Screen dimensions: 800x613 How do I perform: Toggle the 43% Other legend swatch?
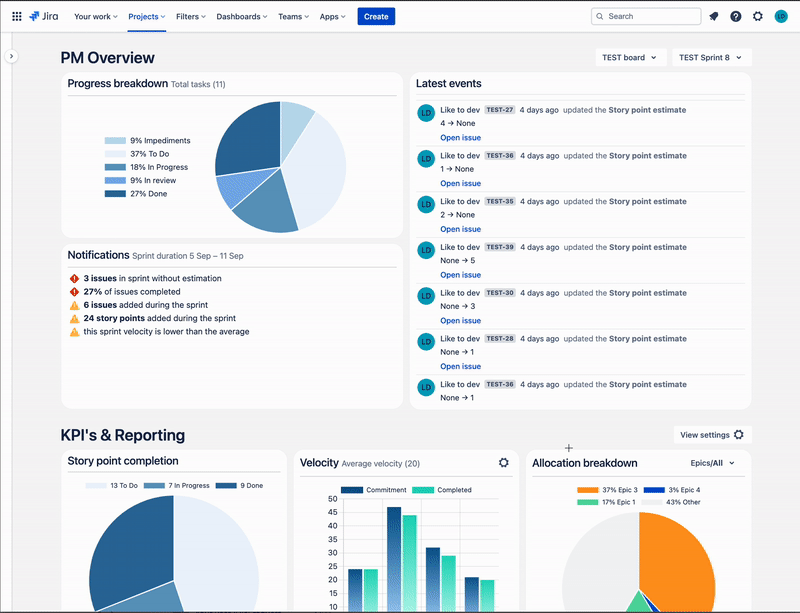point(652,502)
